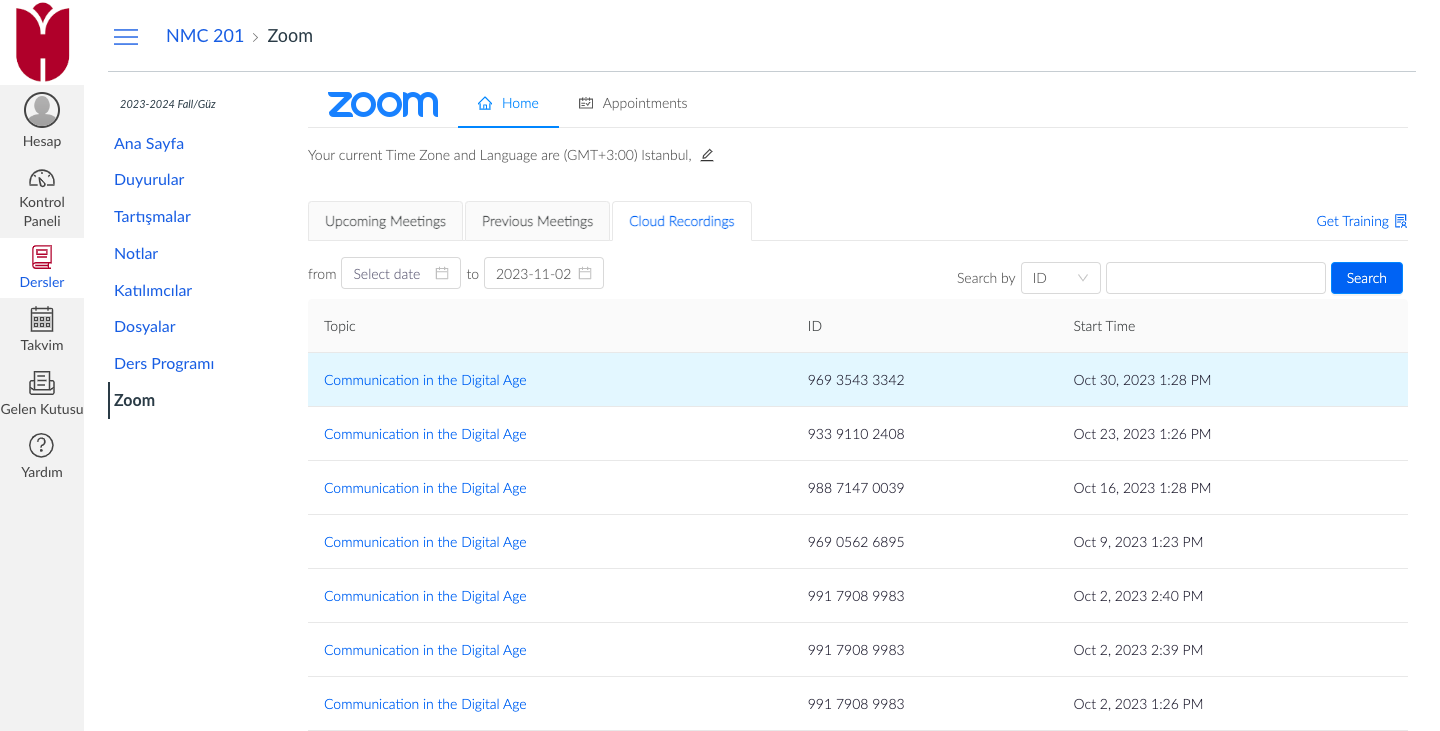Click the from Select date field
The height and width of the screenshot is (731, 1440).
tap(400, 274)
